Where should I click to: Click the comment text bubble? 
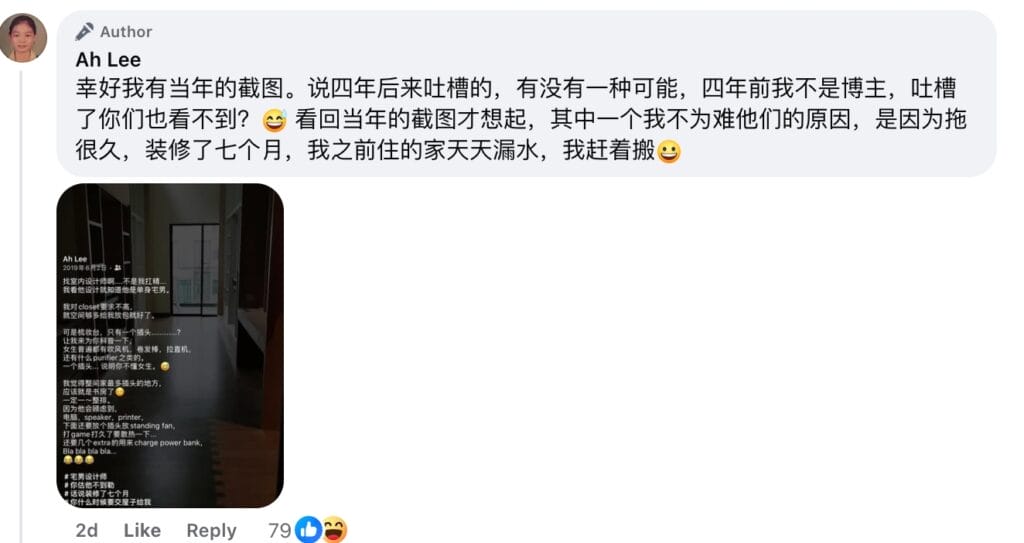tap(526, 93)
